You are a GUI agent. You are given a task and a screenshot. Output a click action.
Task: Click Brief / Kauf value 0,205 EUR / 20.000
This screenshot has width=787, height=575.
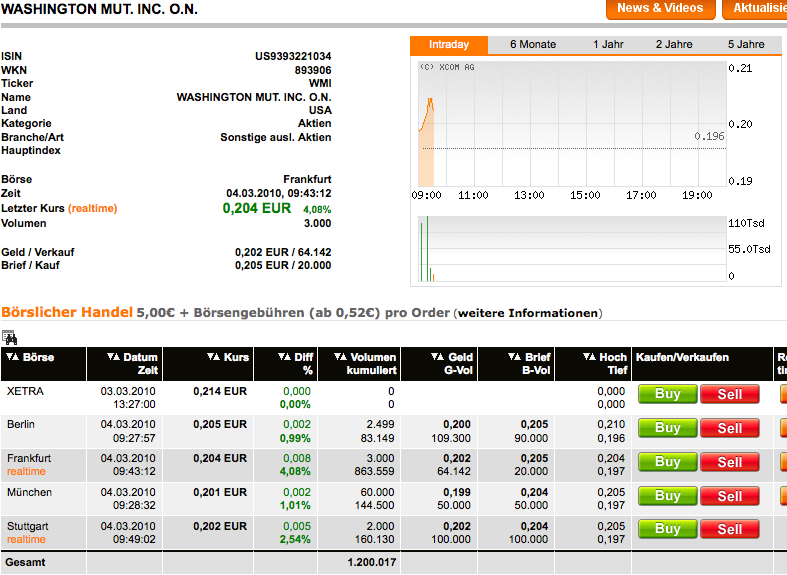[283, 265]
